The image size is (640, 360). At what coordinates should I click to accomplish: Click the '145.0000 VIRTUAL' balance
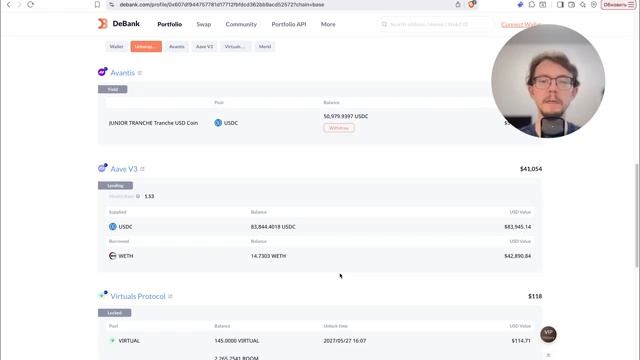[237, 340]
